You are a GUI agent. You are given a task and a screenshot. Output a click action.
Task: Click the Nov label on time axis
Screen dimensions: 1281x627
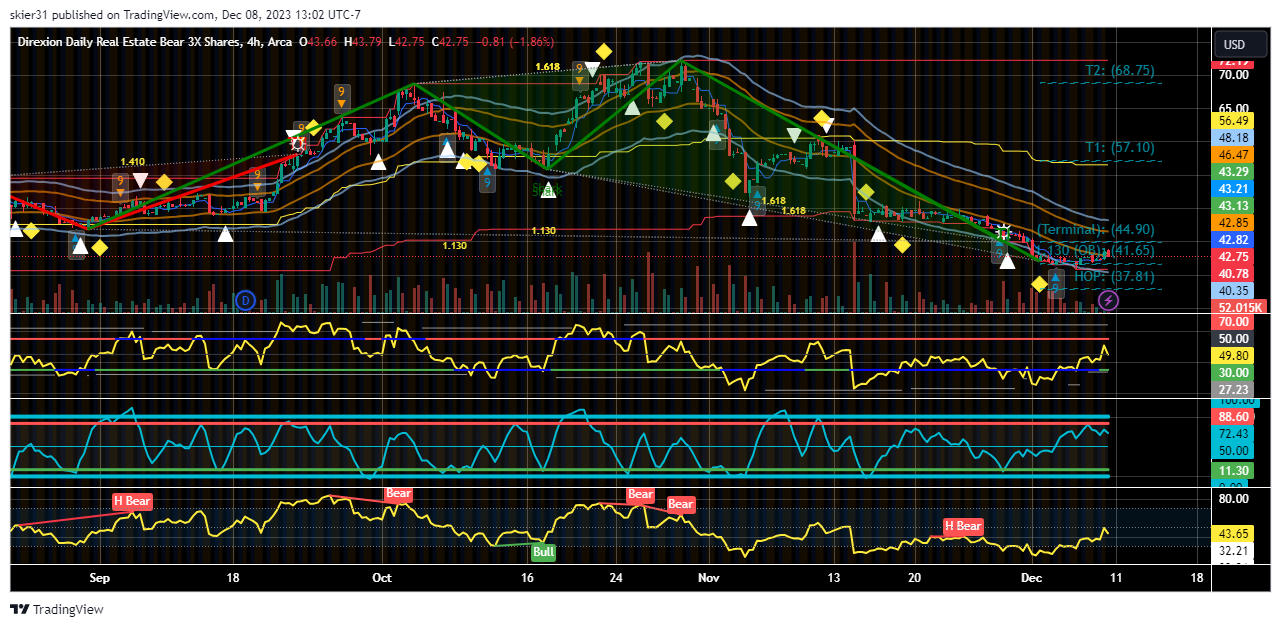coord(708,578)
